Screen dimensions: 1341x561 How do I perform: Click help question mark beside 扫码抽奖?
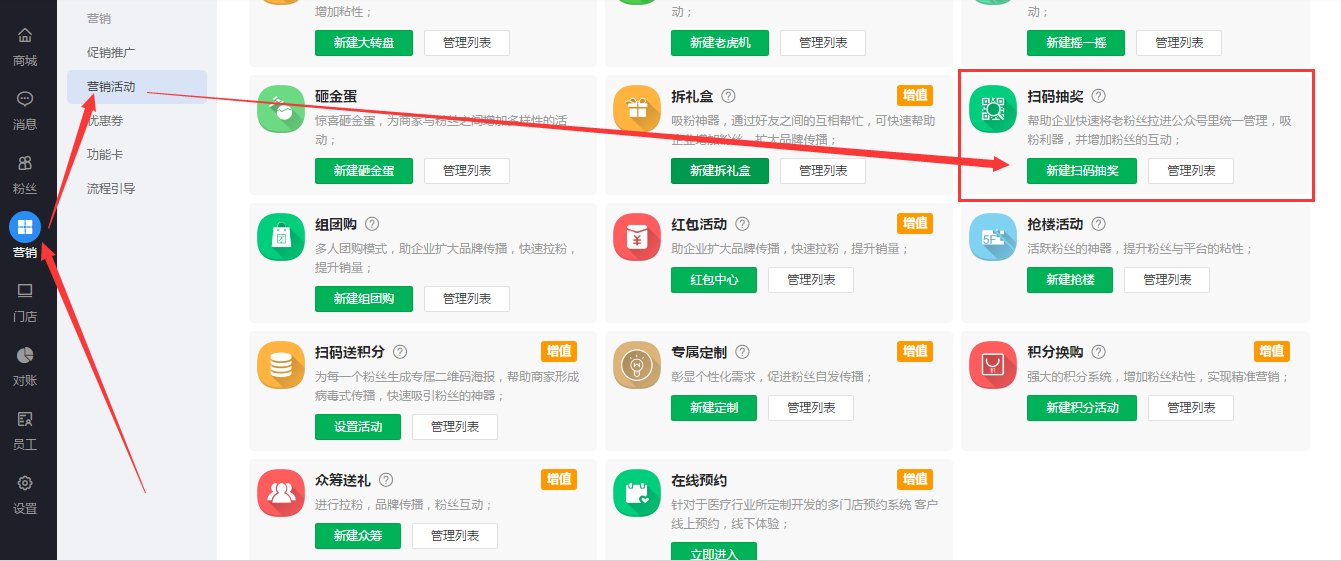click(1098, 96)
